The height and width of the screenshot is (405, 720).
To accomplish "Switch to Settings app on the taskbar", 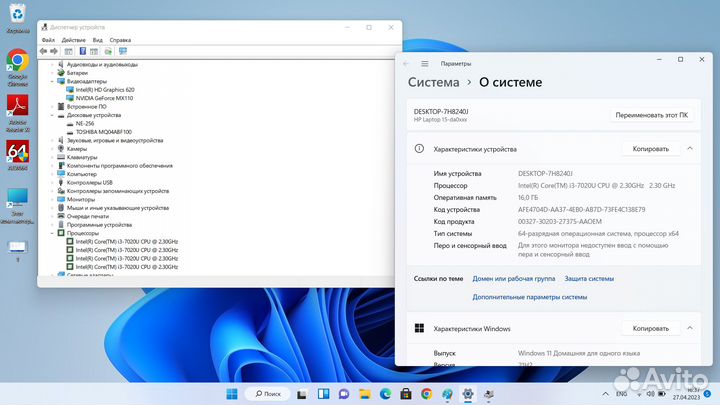I will tap(468, 394).
